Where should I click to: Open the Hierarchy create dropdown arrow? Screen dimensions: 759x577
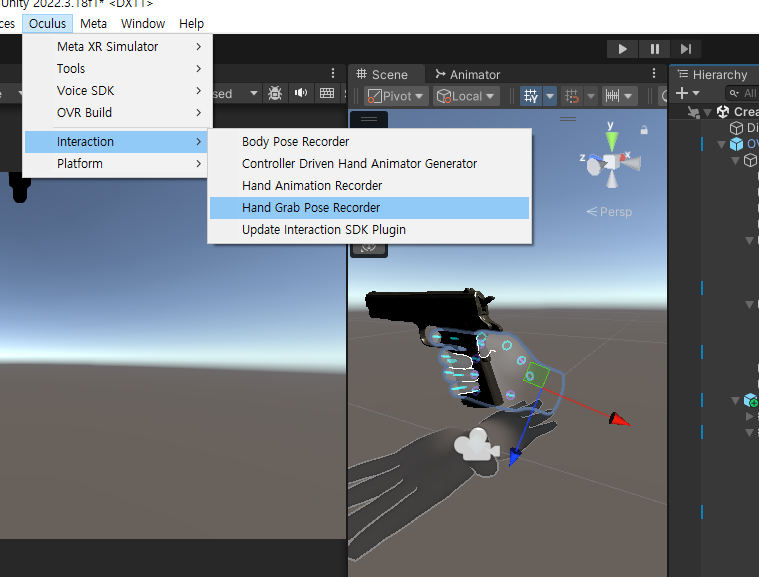coord(696,93)
